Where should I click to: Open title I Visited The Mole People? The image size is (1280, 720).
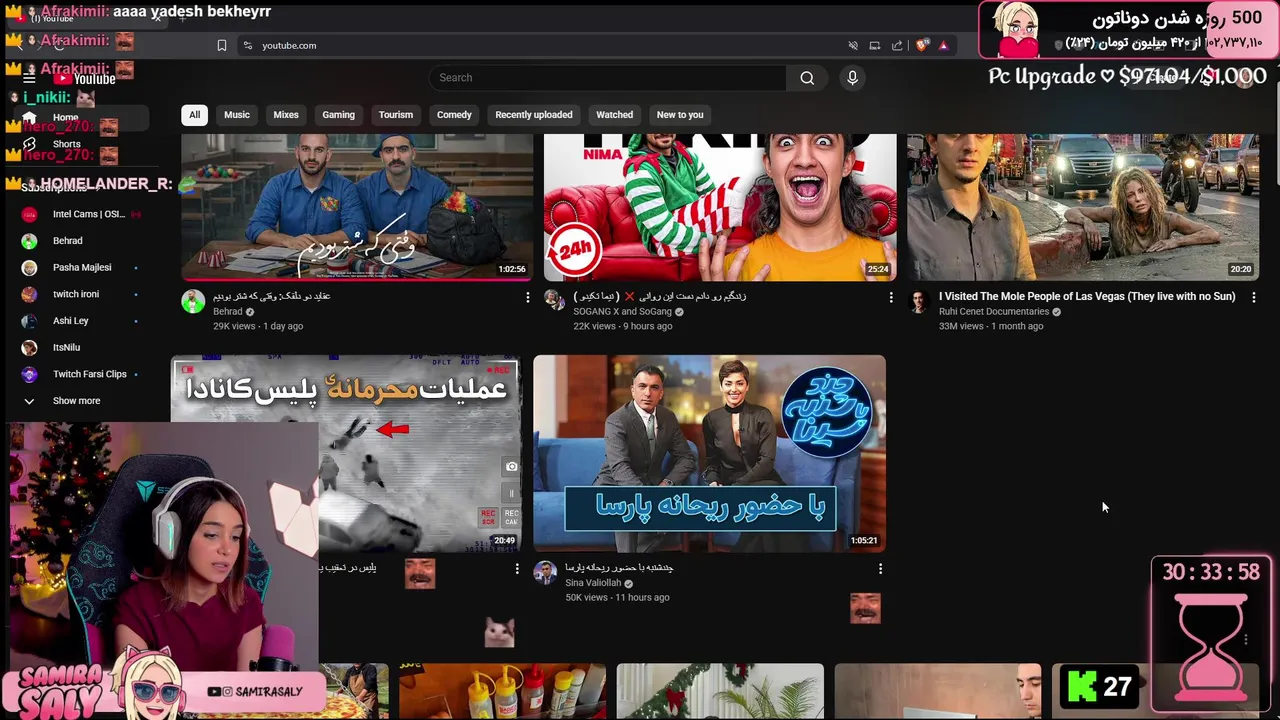pyautogui.click(x=1087, y=297)
